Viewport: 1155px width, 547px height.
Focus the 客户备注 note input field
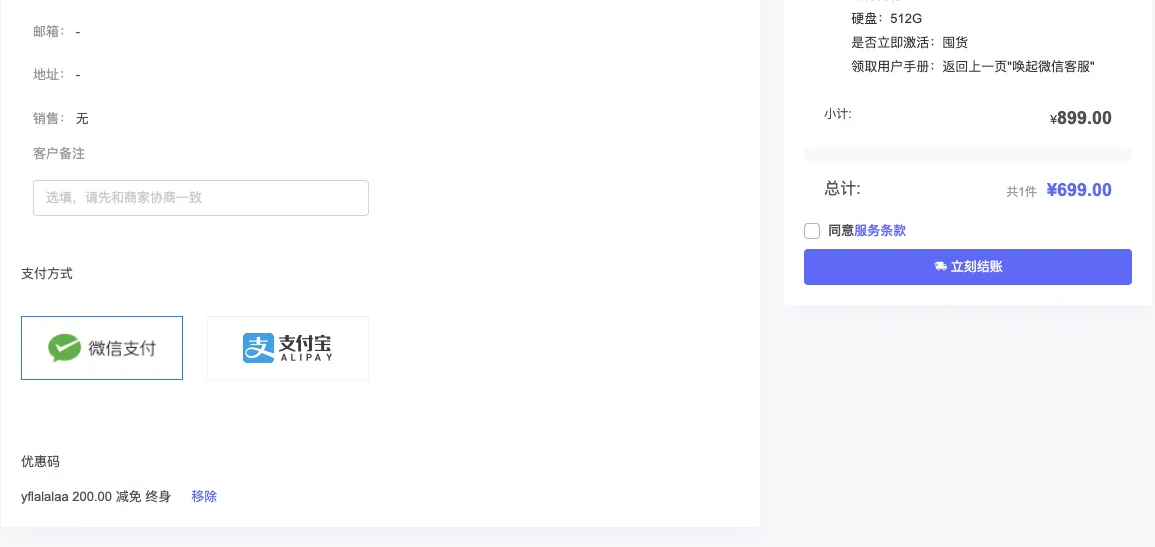[201, 198]
